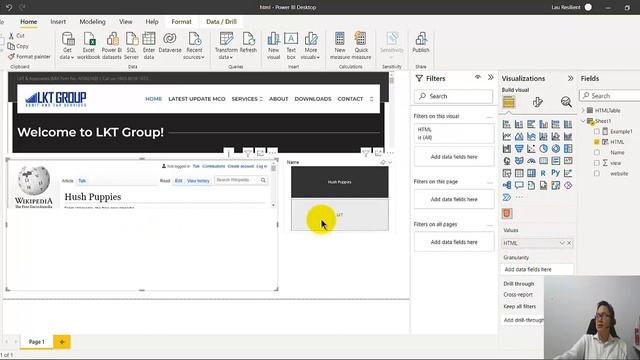Viewport: 640px width, 360px height.
Task: Switch to the Modeling ribbon tab
Action: click(x=93, y=22)
